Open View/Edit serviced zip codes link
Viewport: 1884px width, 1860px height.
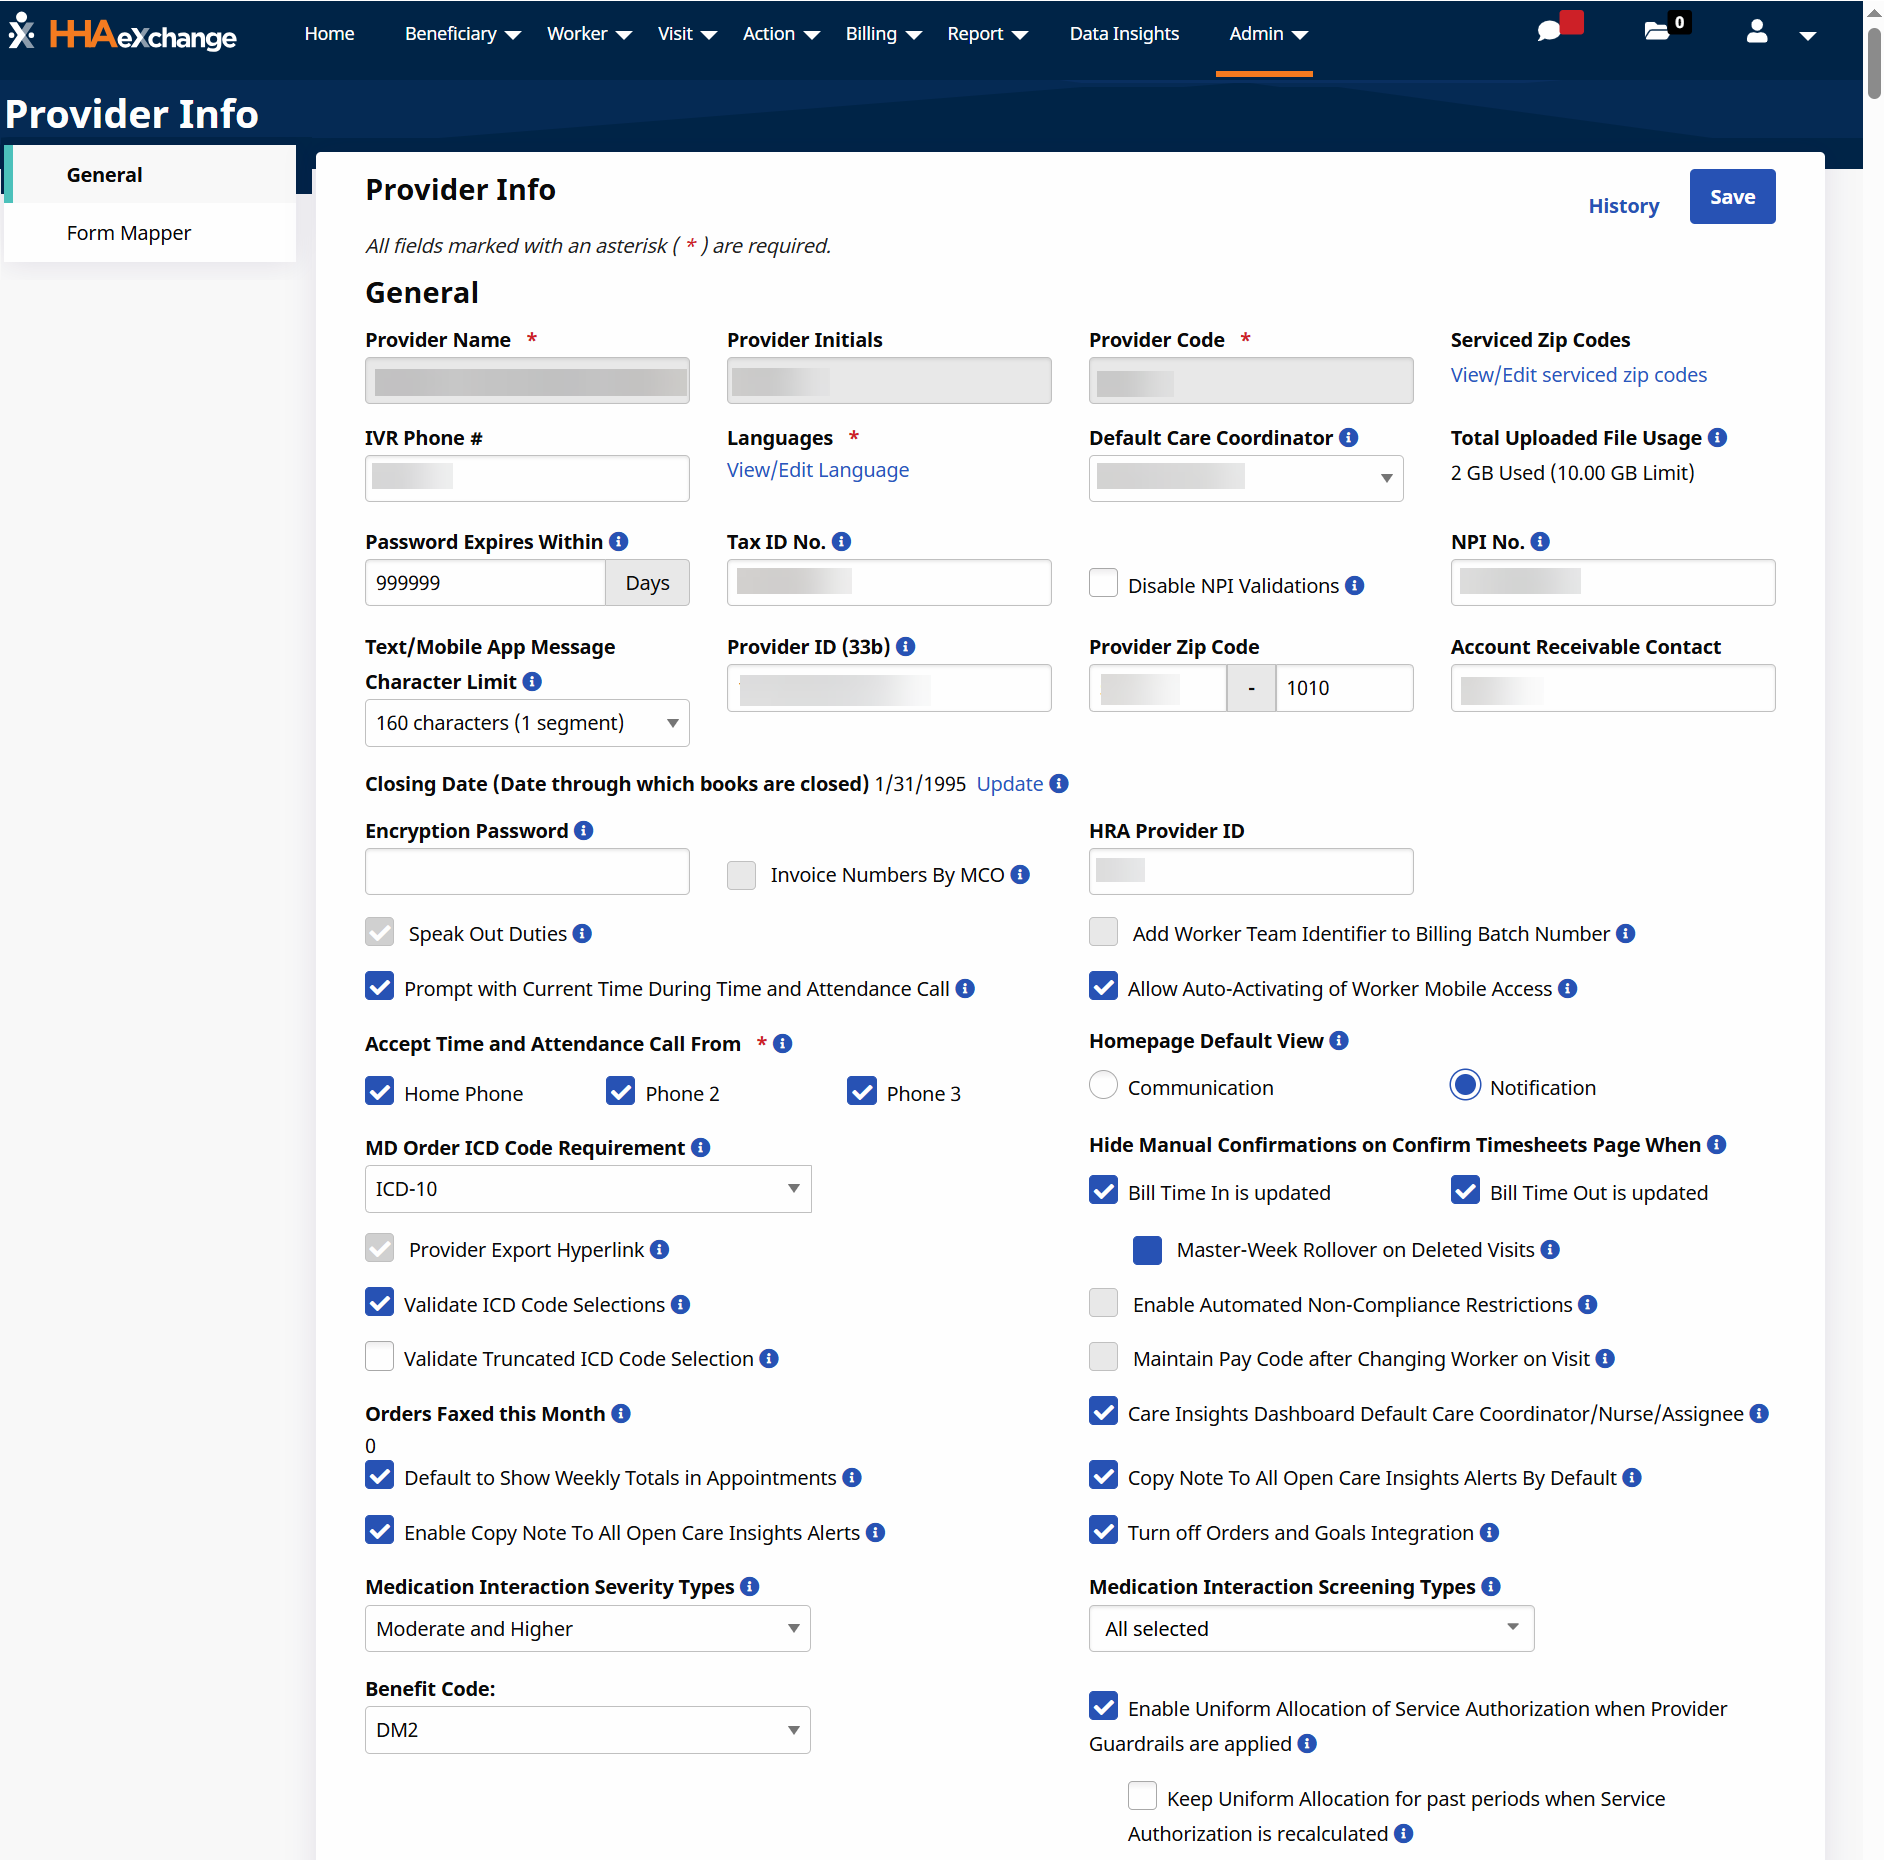(1579, 375)
